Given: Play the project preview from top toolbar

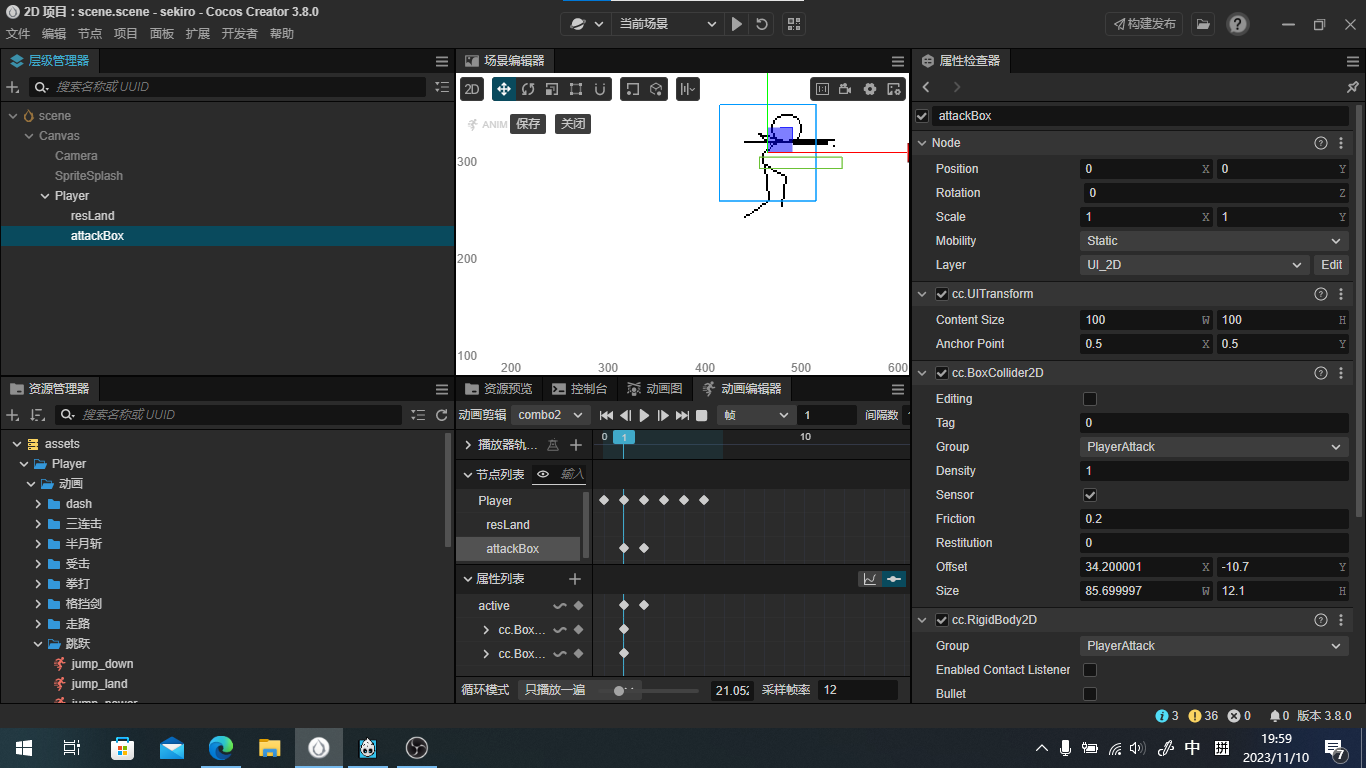Looking at the screenshot, I should (x=737, y=24).
